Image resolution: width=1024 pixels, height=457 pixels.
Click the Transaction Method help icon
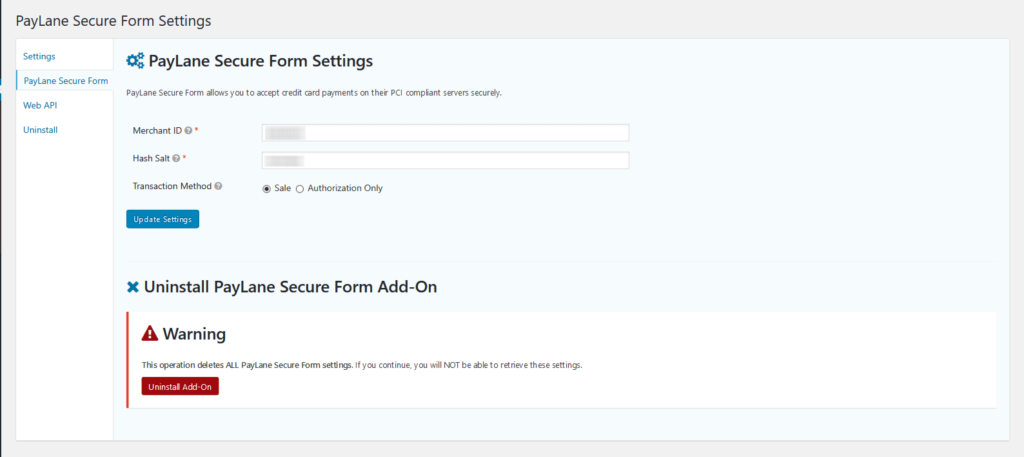click(218, 186)
